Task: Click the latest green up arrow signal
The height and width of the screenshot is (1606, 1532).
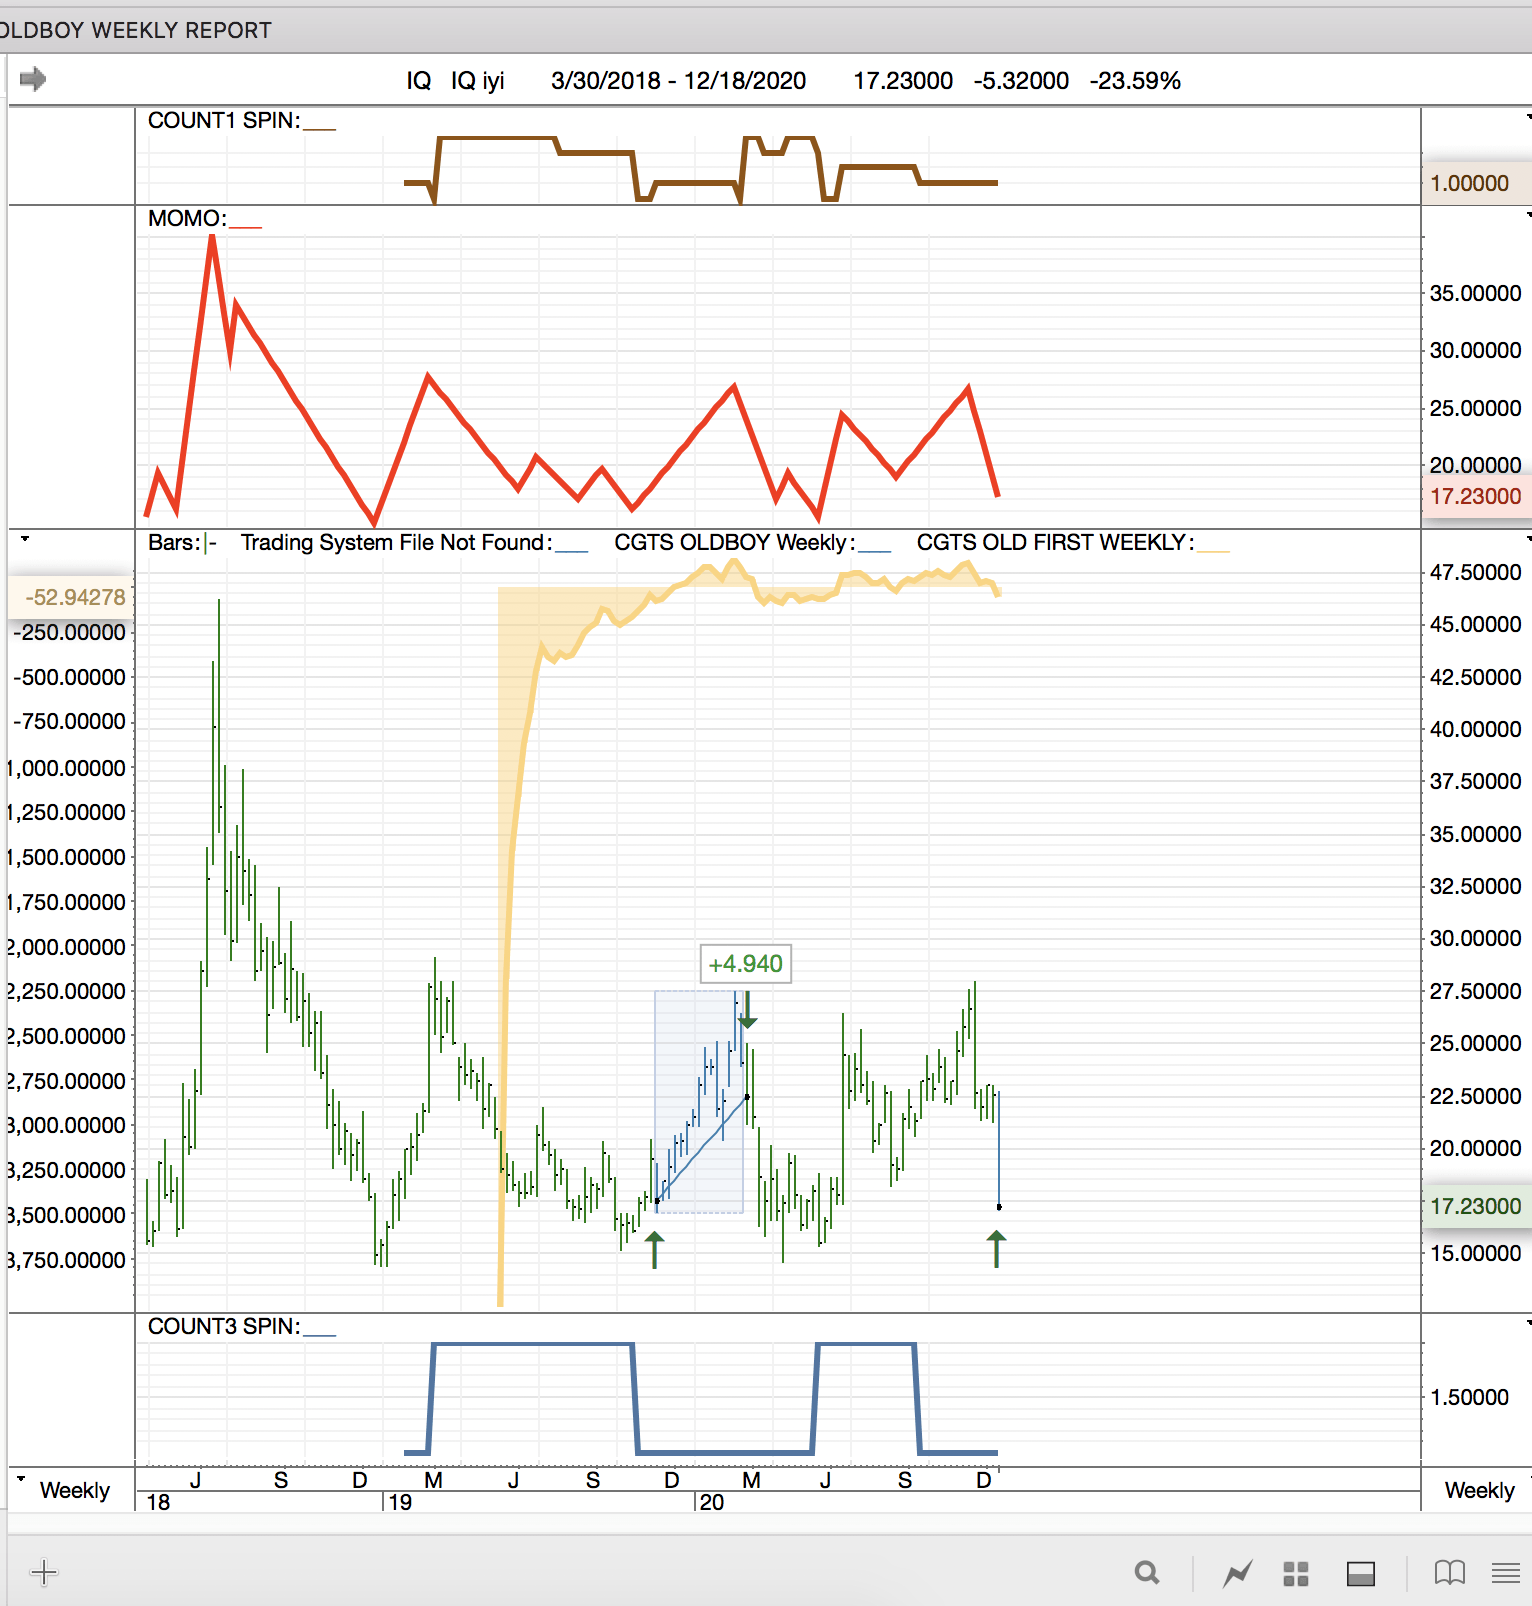Action: click(x=996, y=1249)
